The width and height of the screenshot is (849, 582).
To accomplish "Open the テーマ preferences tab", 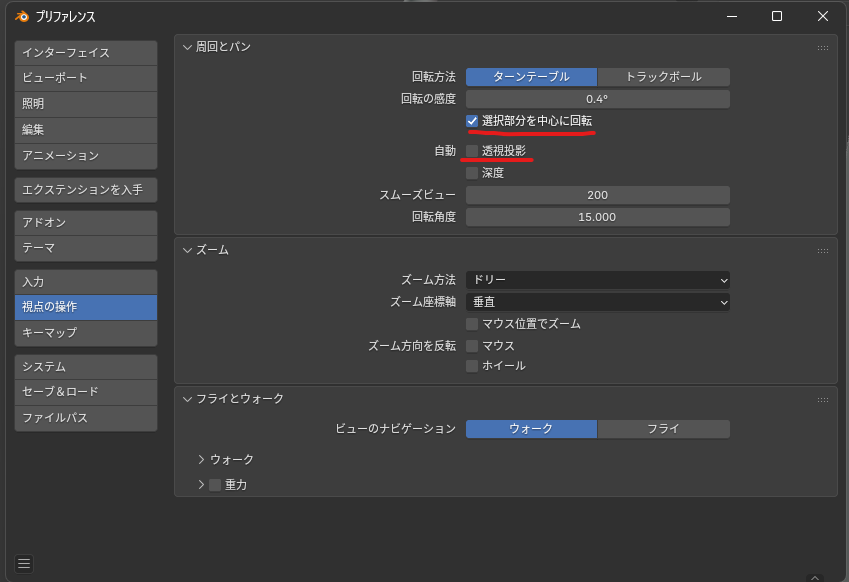I will [86, 248].
